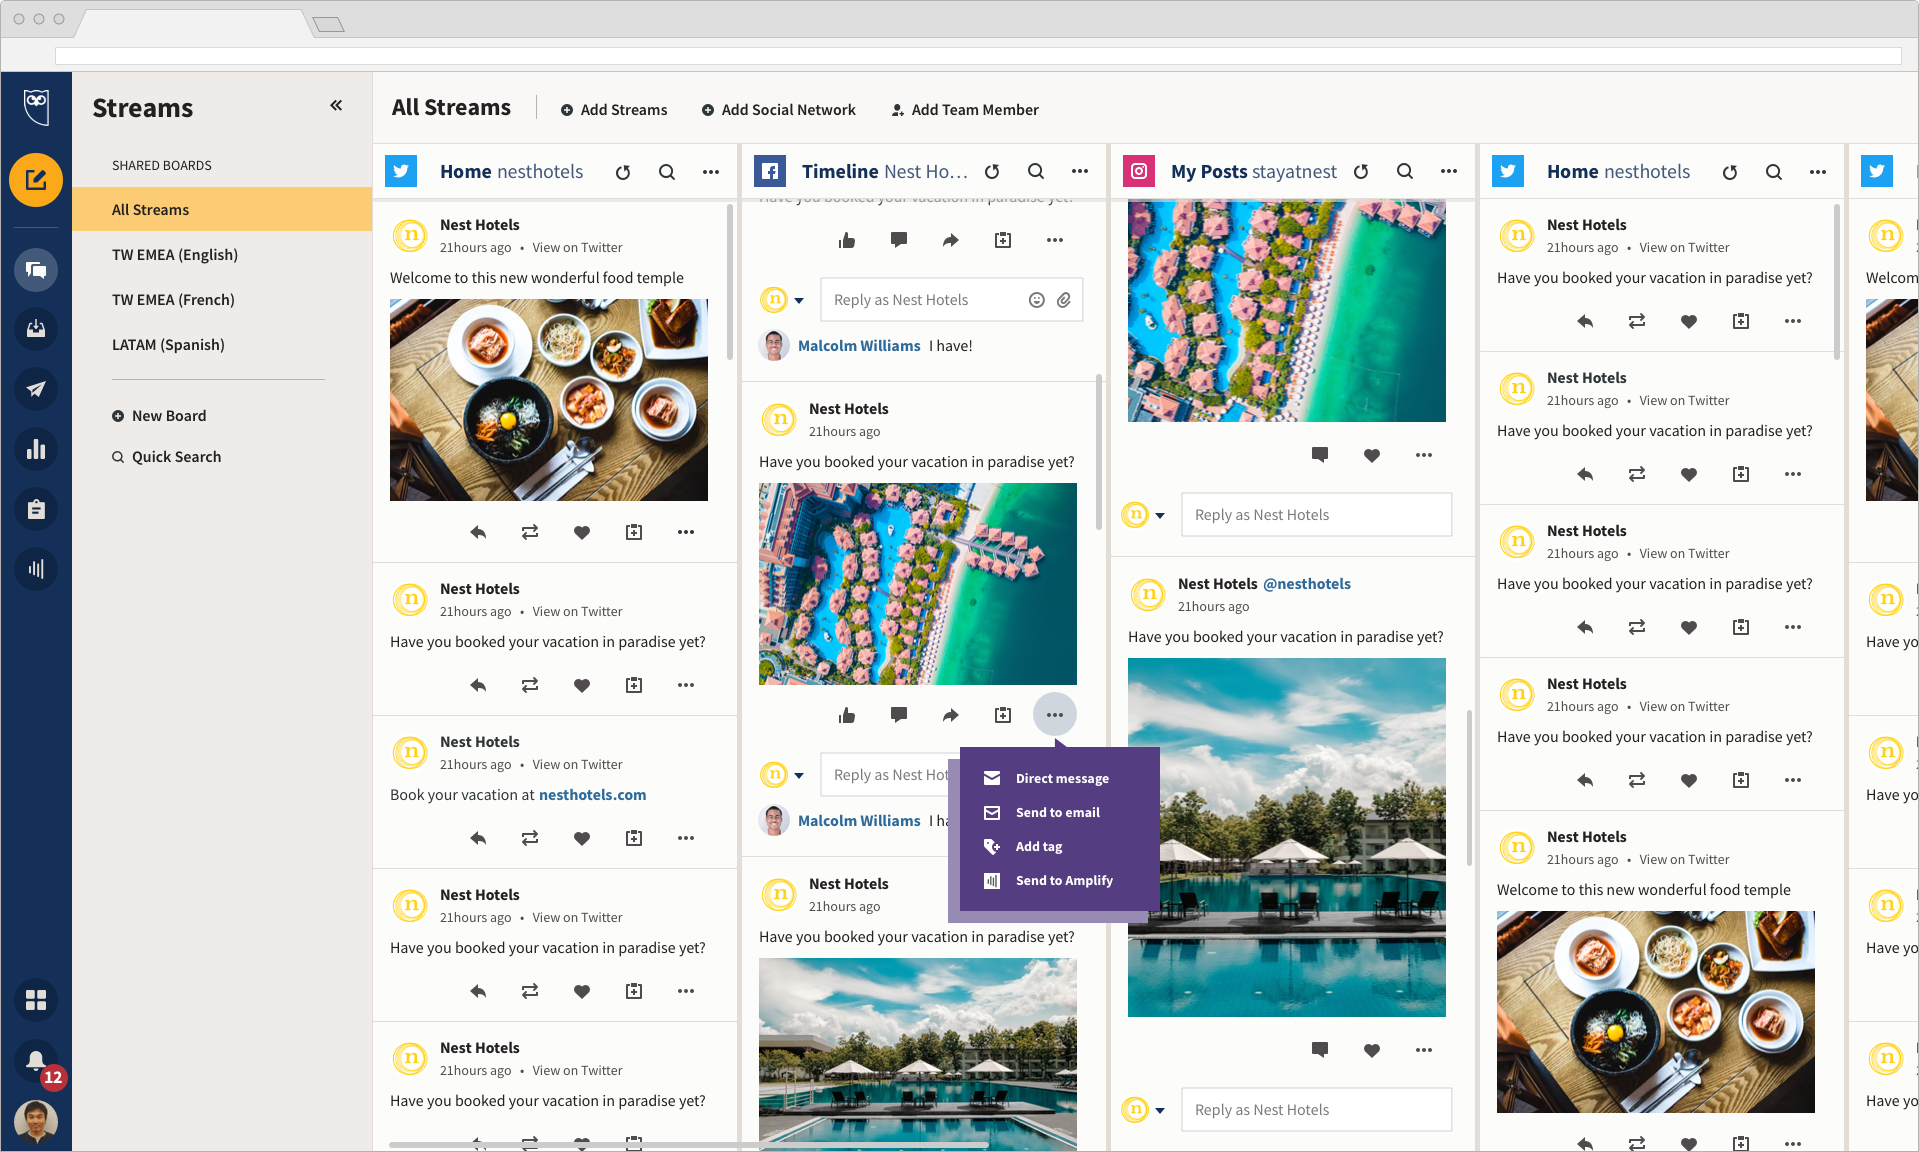
Task: Click Add Team Member button
Action: [x=964, y=110]
